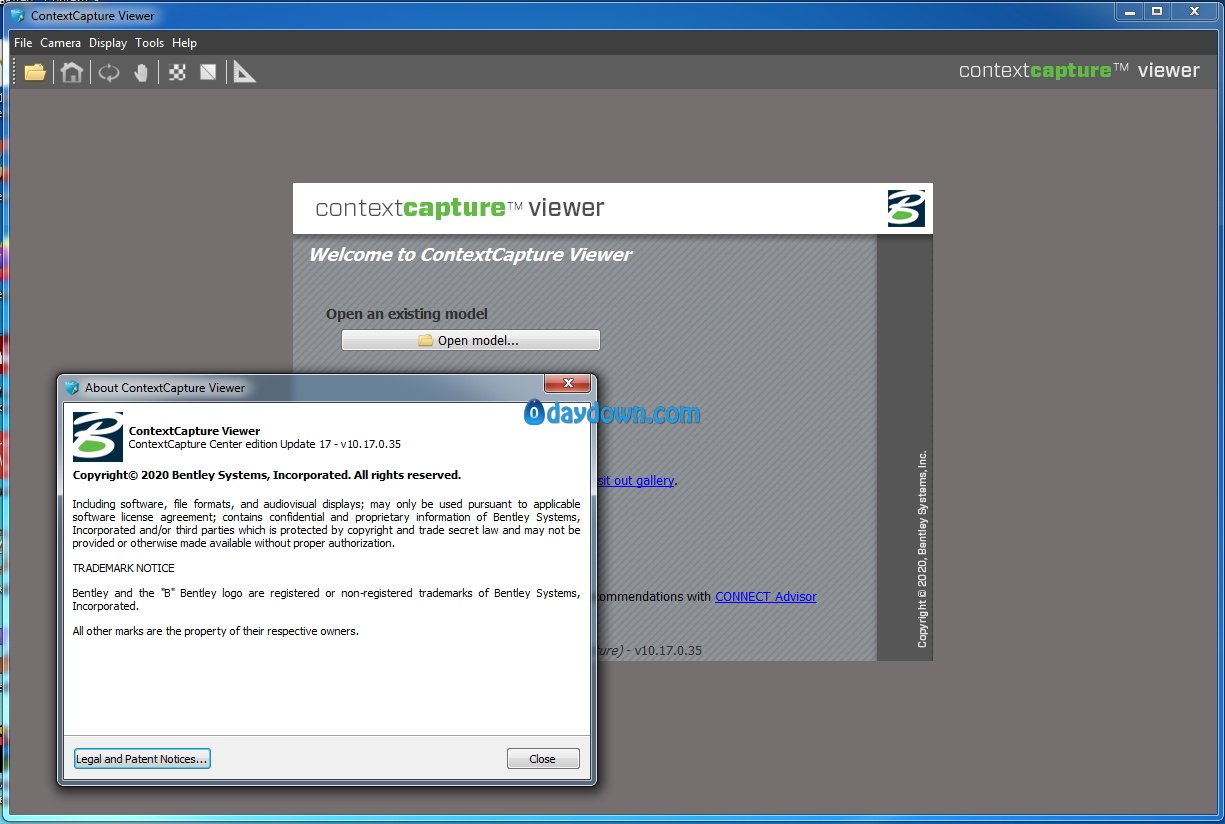Screen dimensions: 1225x824
Task: Dismiss the About dialog with the X
Action: click(567, 384)
